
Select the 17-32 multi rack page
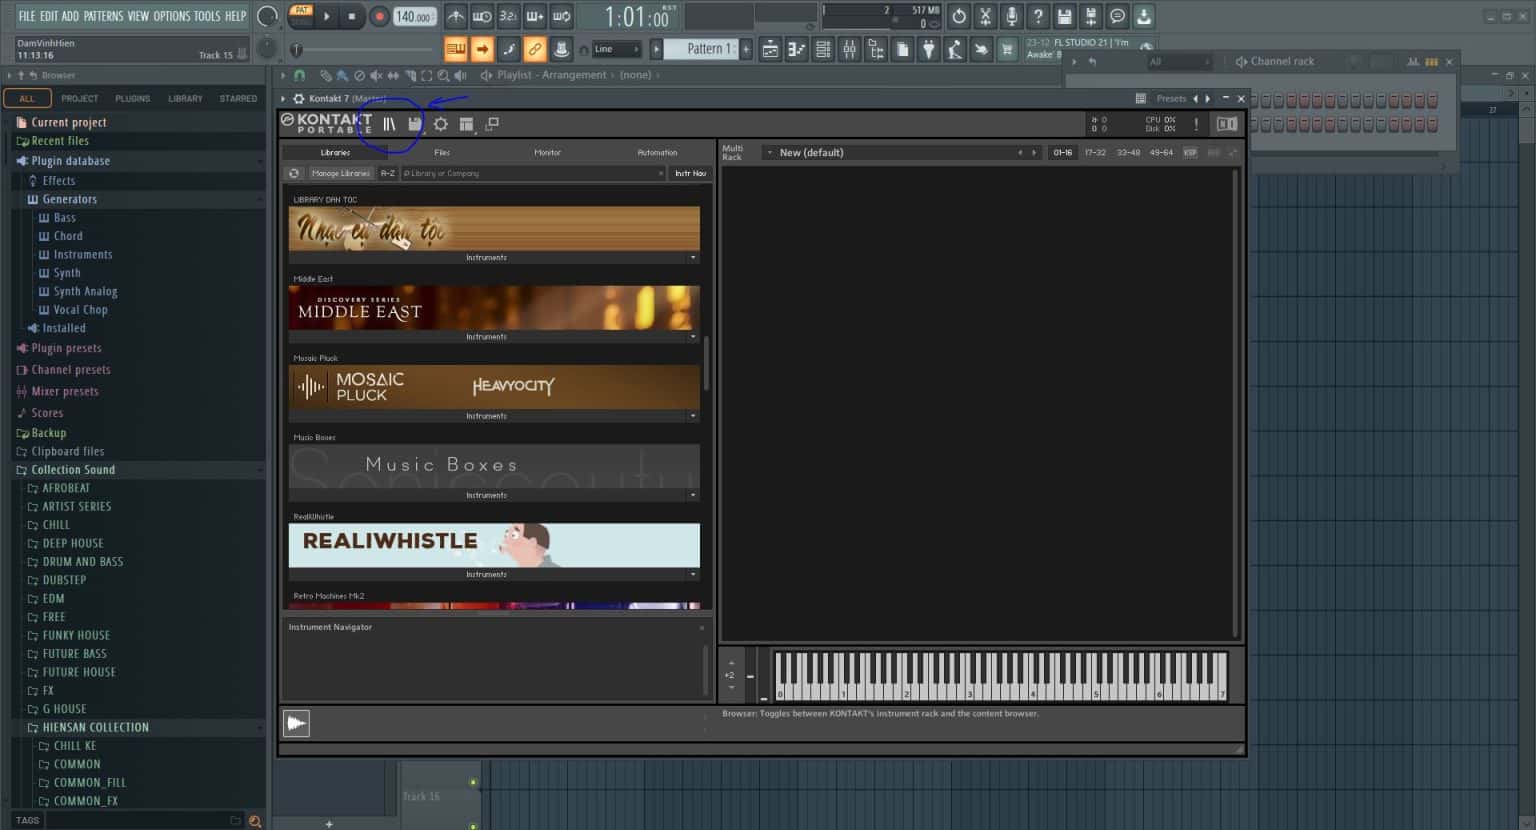(x=1095, y=152)
